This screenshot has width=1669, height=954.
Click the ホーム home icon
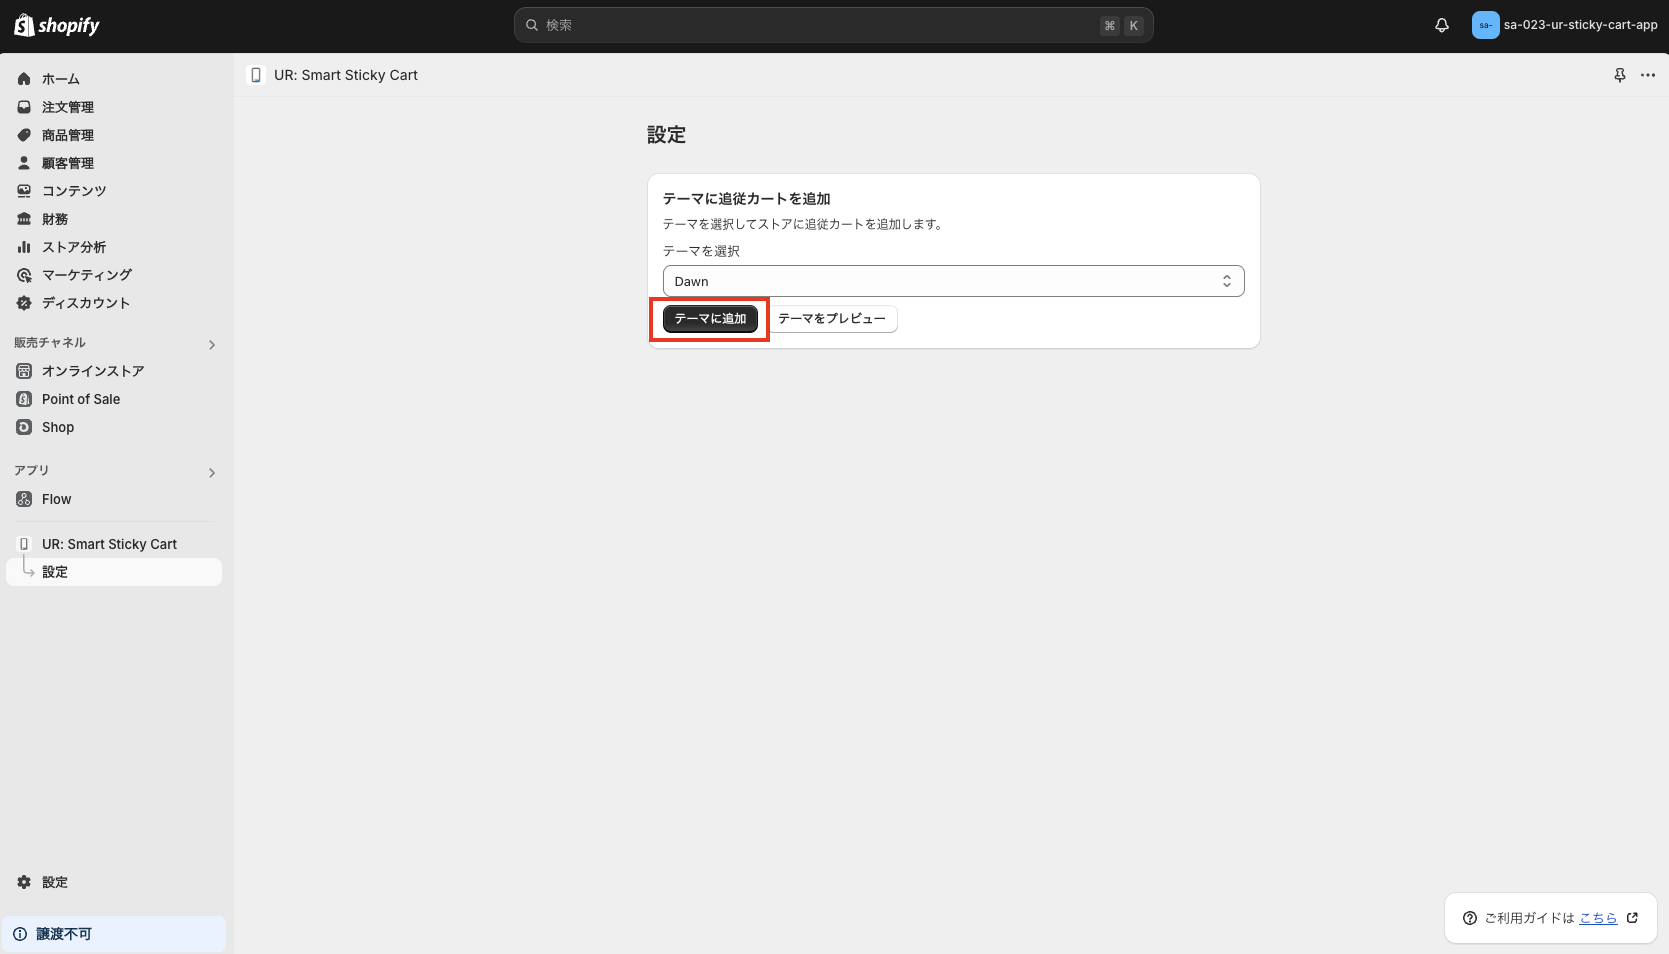point(24,79)
